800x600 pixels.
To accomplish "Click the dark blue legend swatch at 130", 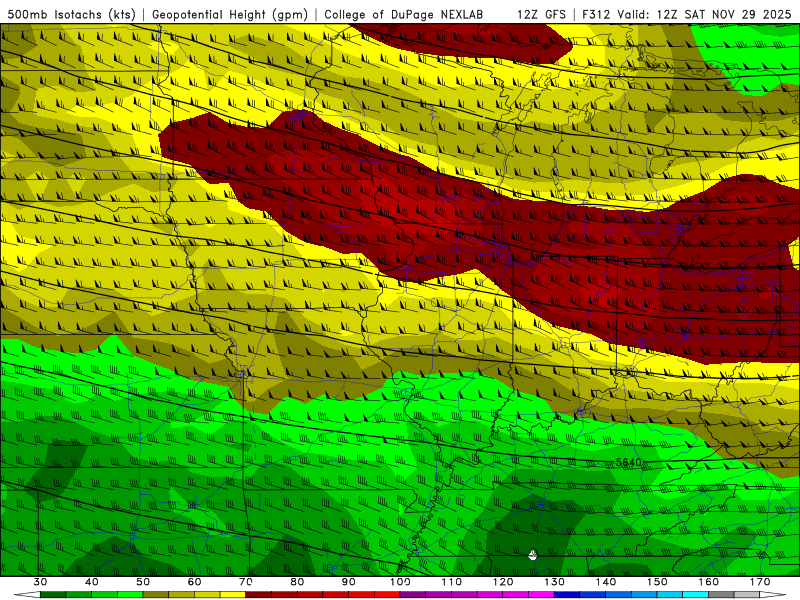I will tap(567, 595).
